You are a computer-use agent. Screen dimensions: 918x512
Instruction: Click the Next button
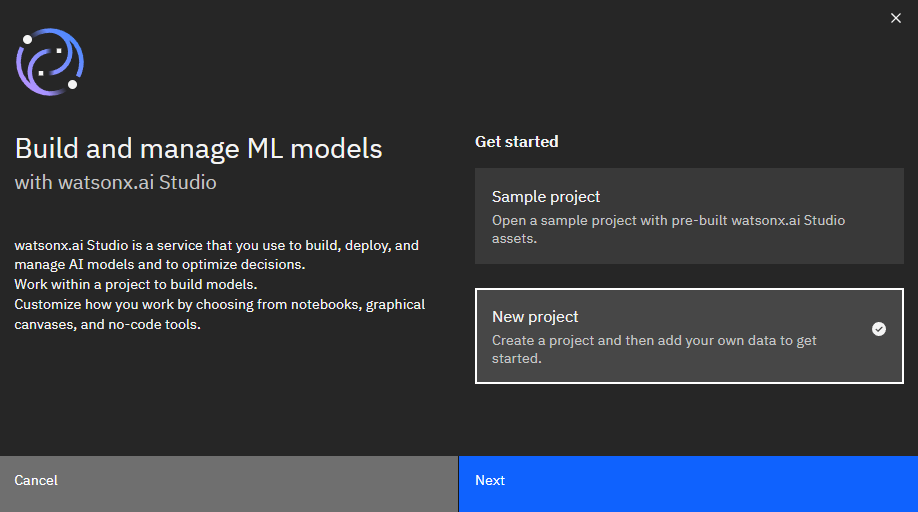click(x=688, y=484)
